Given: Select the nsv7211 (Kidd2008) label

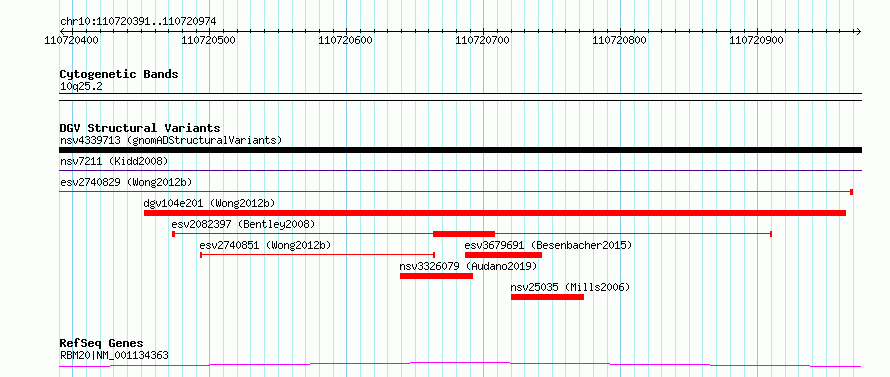Looking at the screenshot, I should coord(114,162).
